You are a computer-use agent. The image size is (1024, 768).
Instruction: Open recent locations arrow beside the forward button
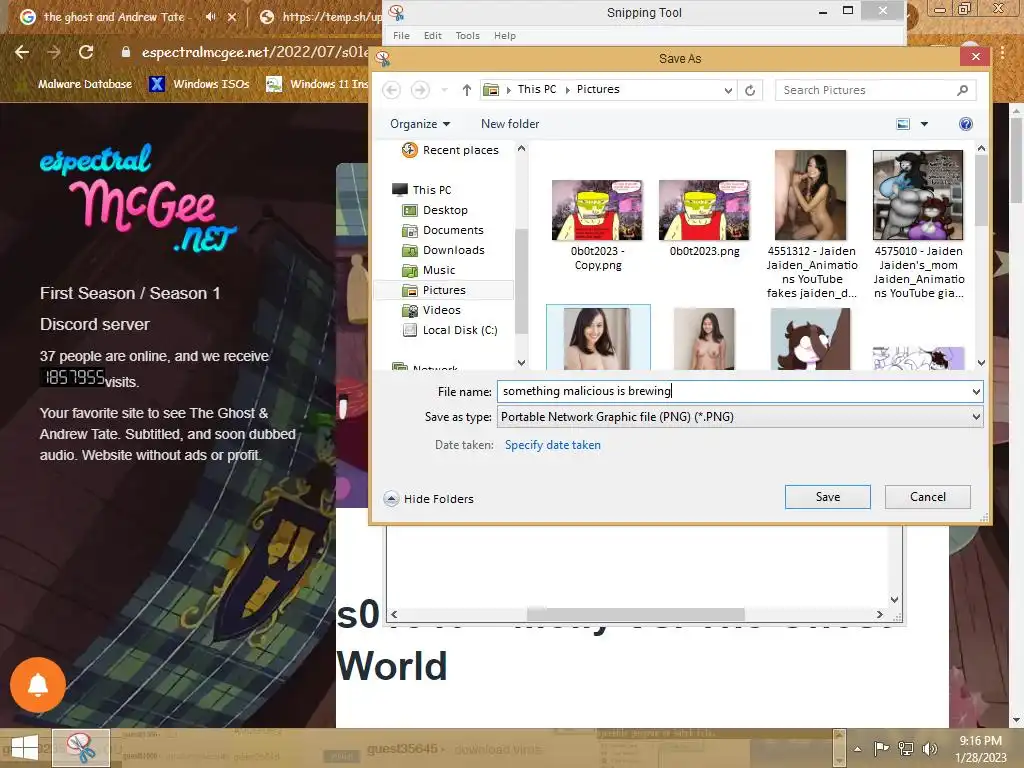[444, 89]
